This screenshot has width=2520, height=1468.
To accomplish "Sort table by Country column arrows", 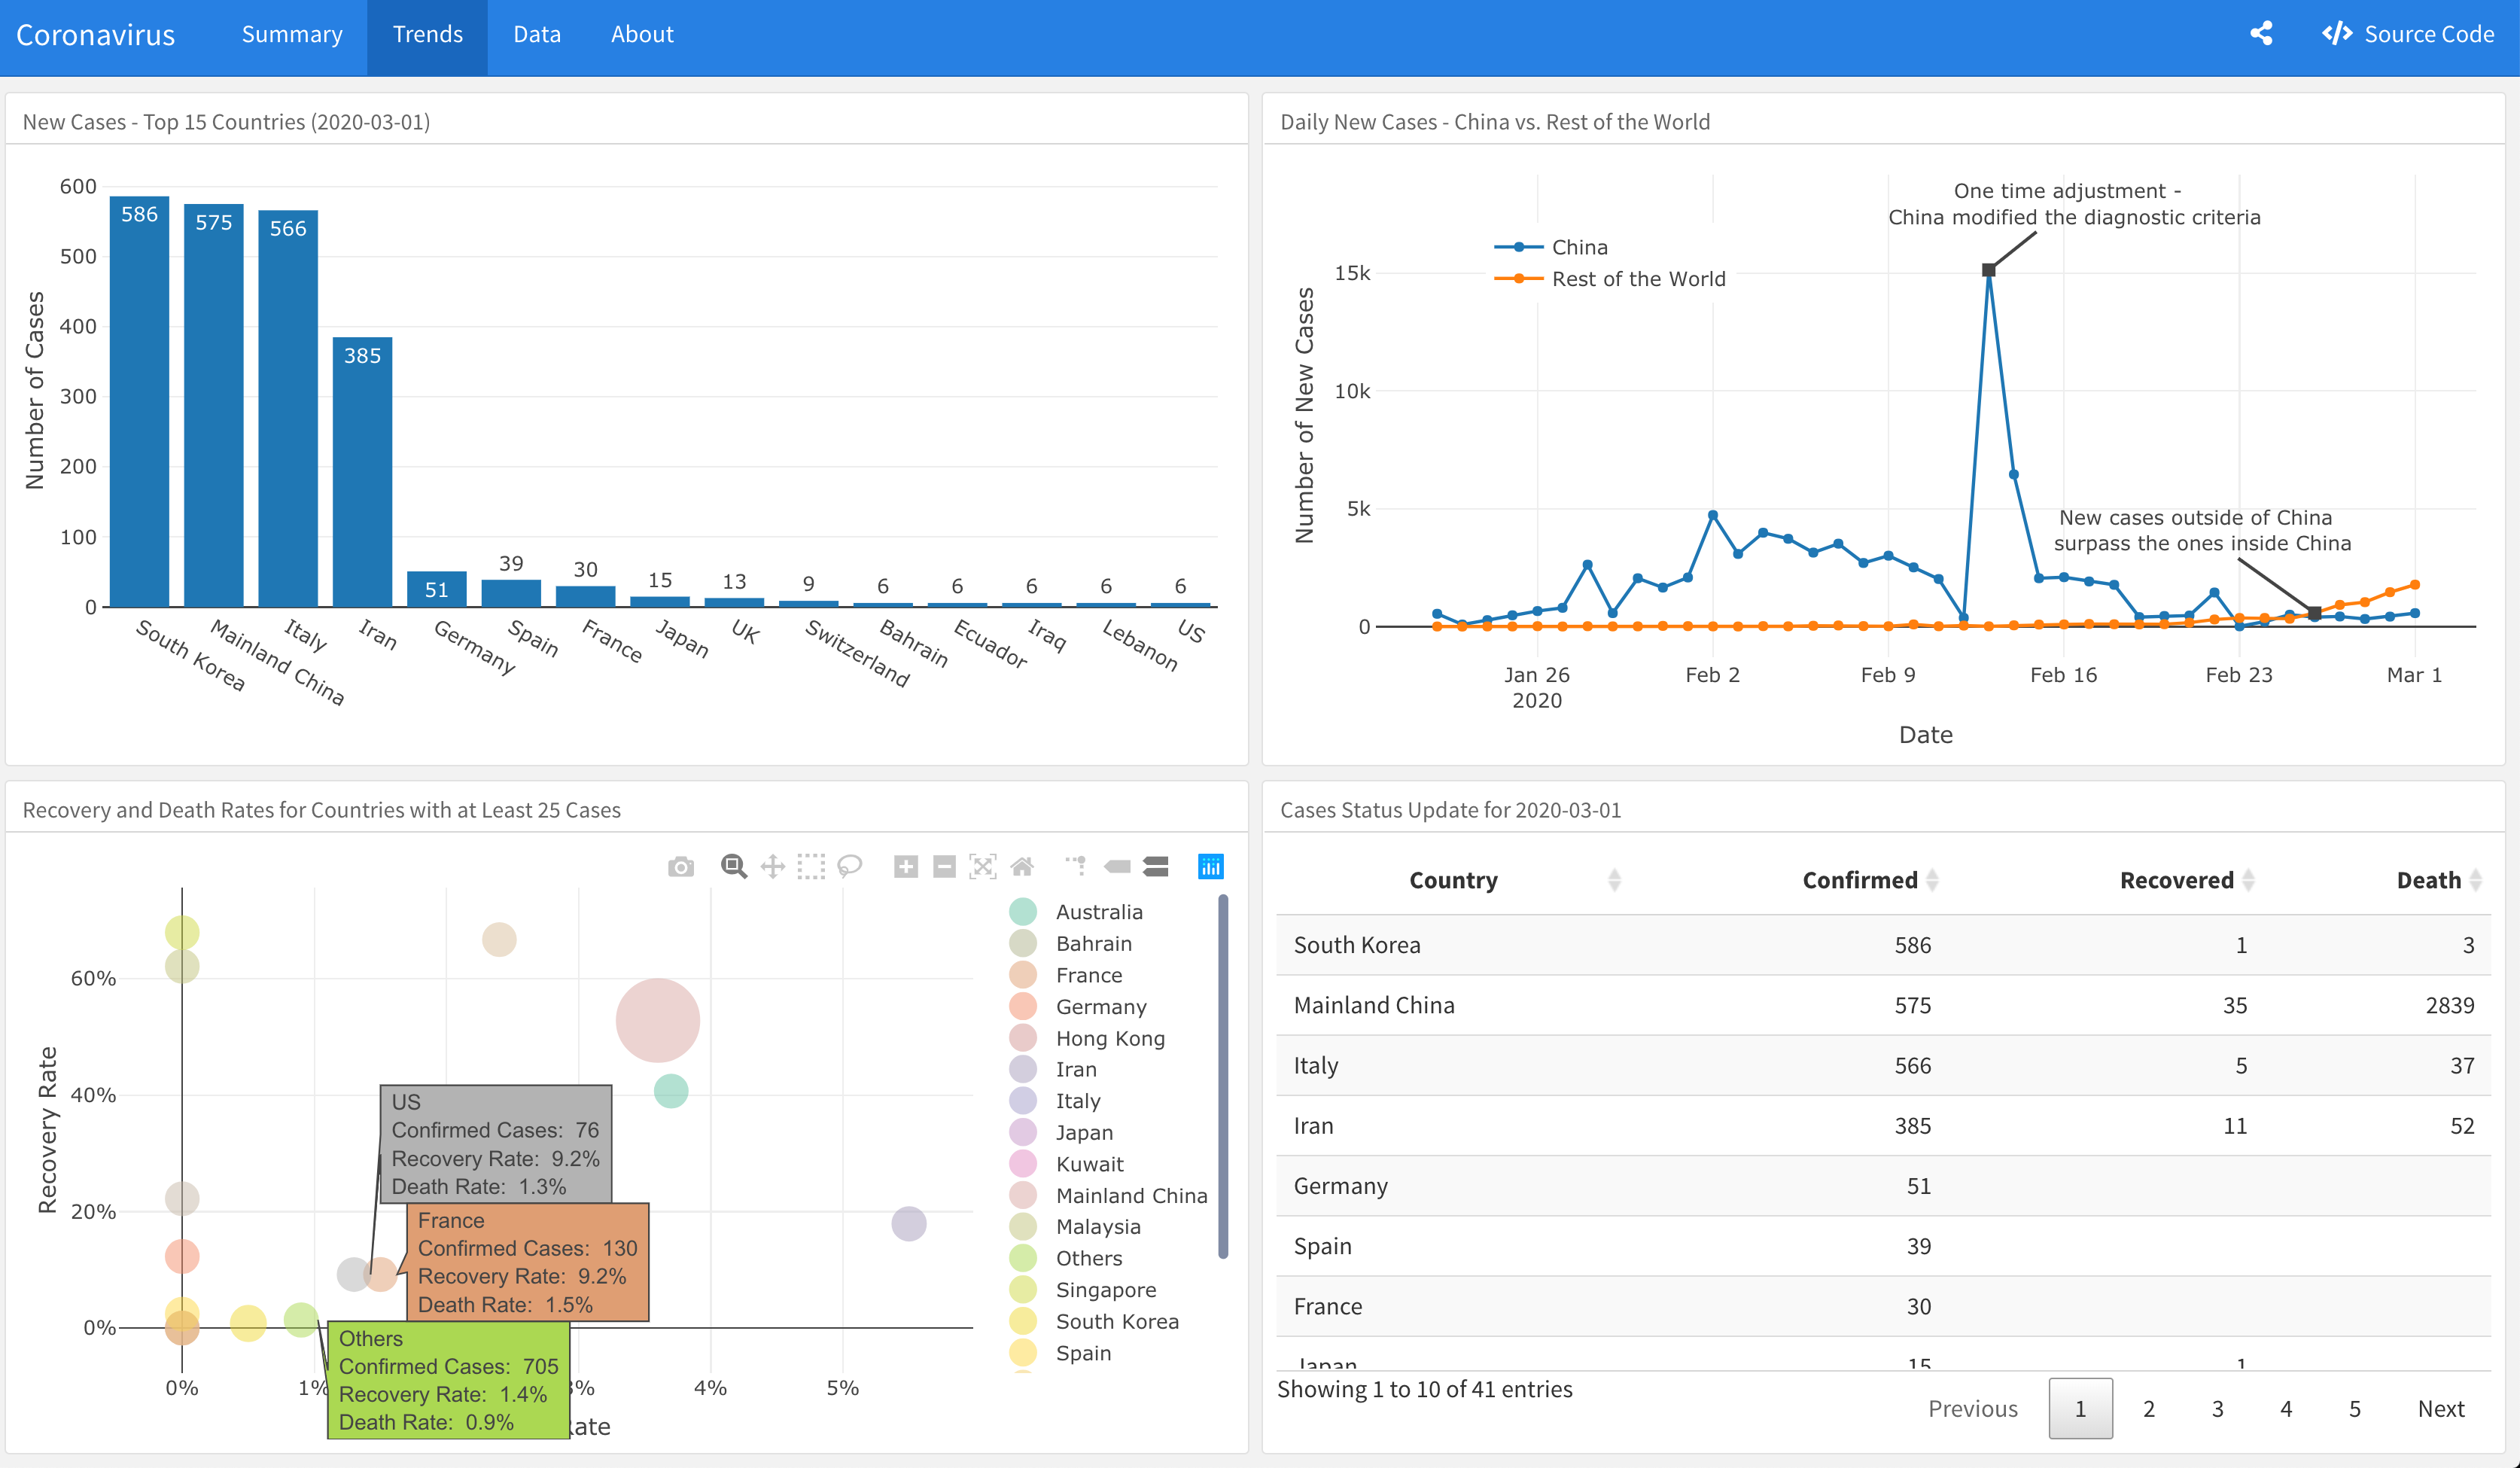I will tap(1614, 880).
